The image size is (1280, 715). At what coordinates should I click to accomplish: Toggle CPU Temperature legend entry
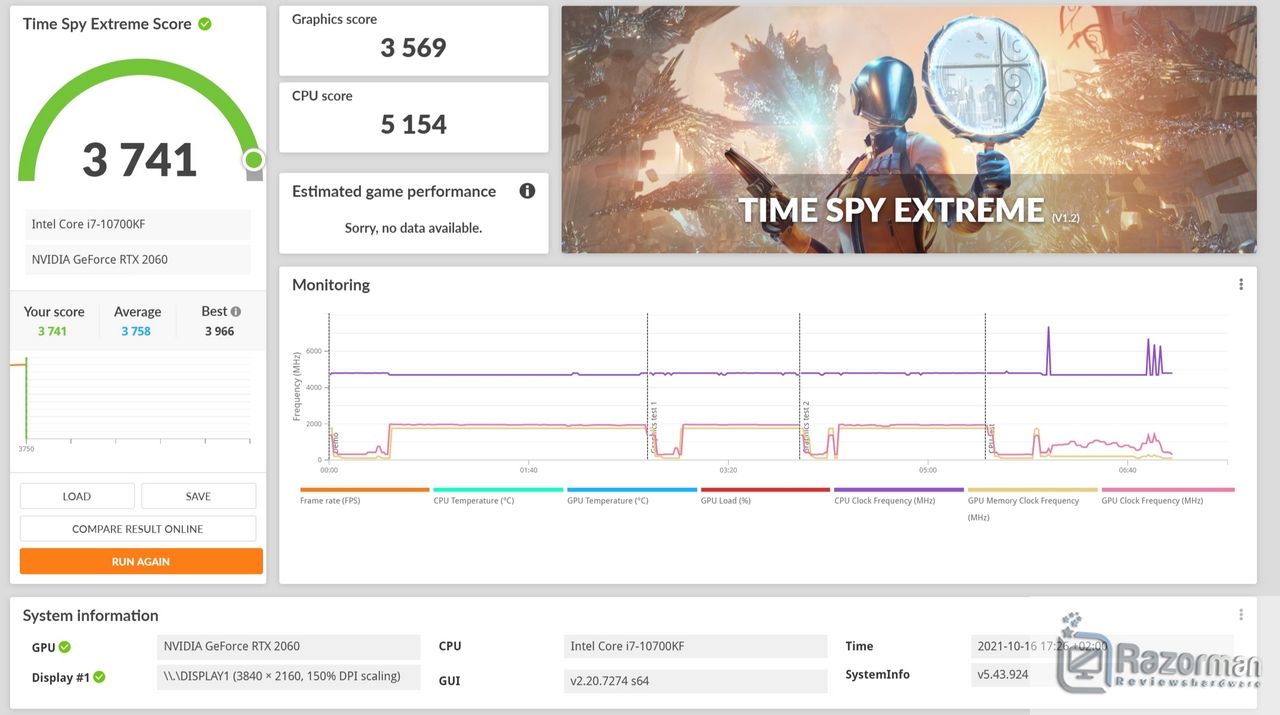coord(498,495)
